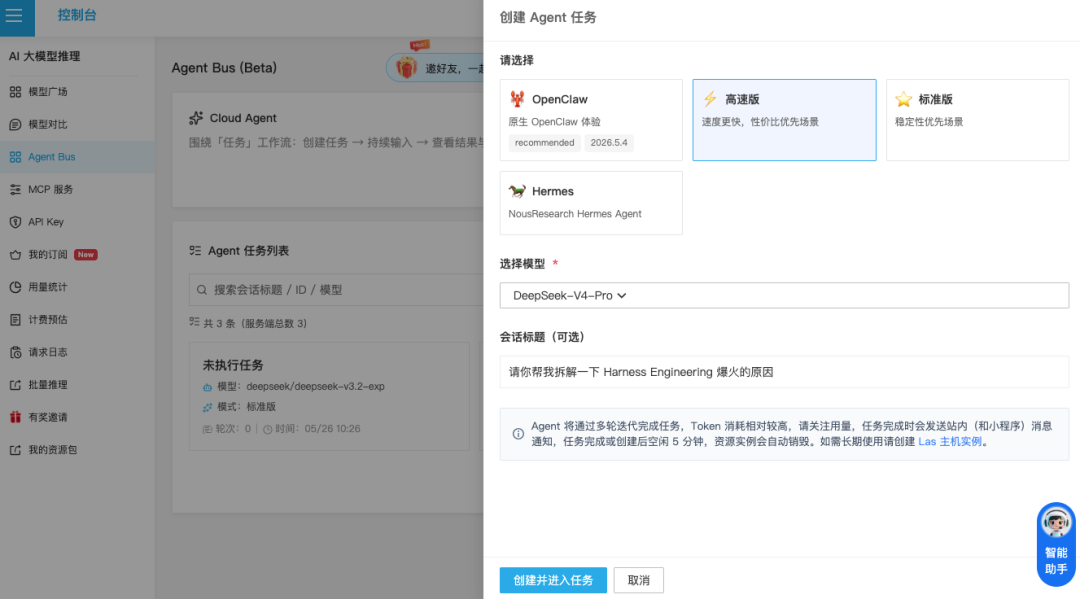Click the 控制台 header link
The height and width of the screenshot is (599, 1080).
[x=77, y=15]
